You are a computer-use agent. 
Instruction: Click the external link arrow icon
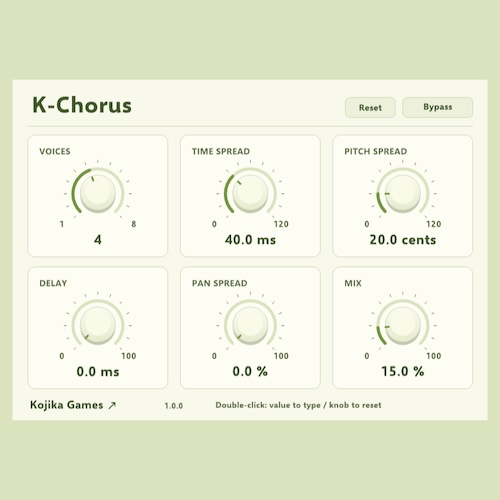(x=112, y=405)
